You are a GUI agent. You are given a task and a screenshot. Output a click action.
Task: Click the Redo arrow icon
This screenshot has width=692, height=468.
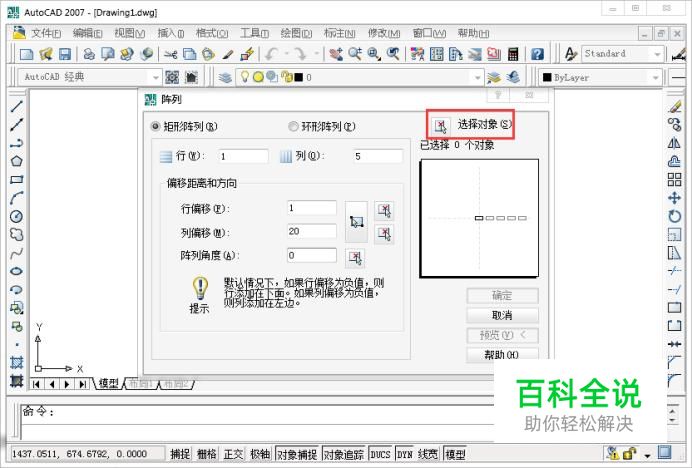(x=301, y=54)
